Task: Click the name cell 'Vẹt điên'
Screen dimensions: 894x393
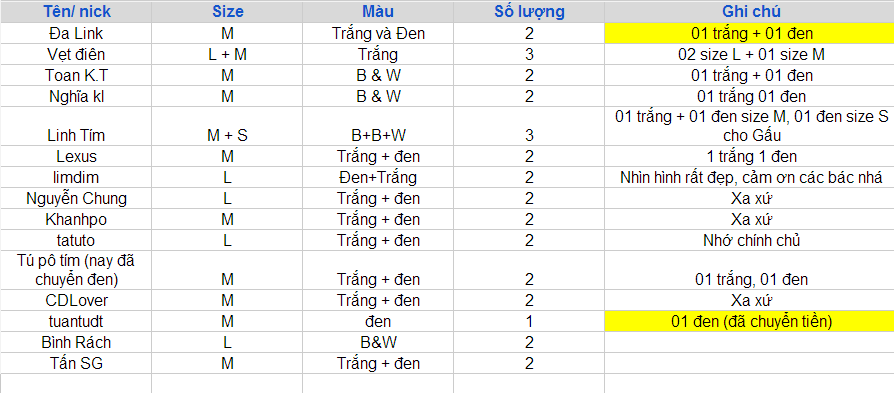Action: tap(76, 55)
